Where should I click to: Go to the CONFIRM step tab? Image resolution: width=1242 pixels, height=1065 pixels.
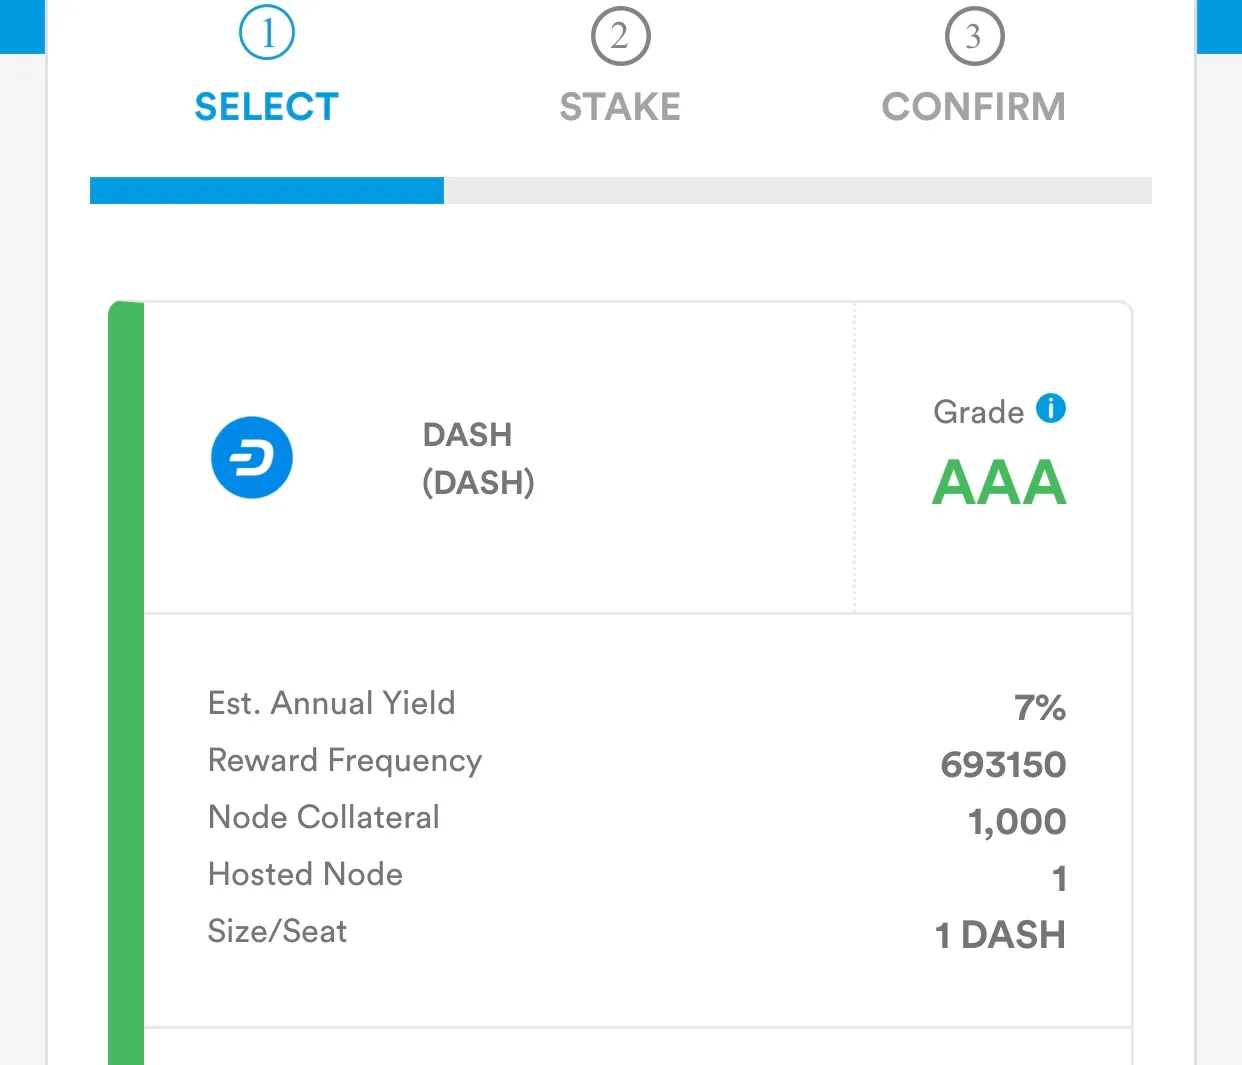974,106
